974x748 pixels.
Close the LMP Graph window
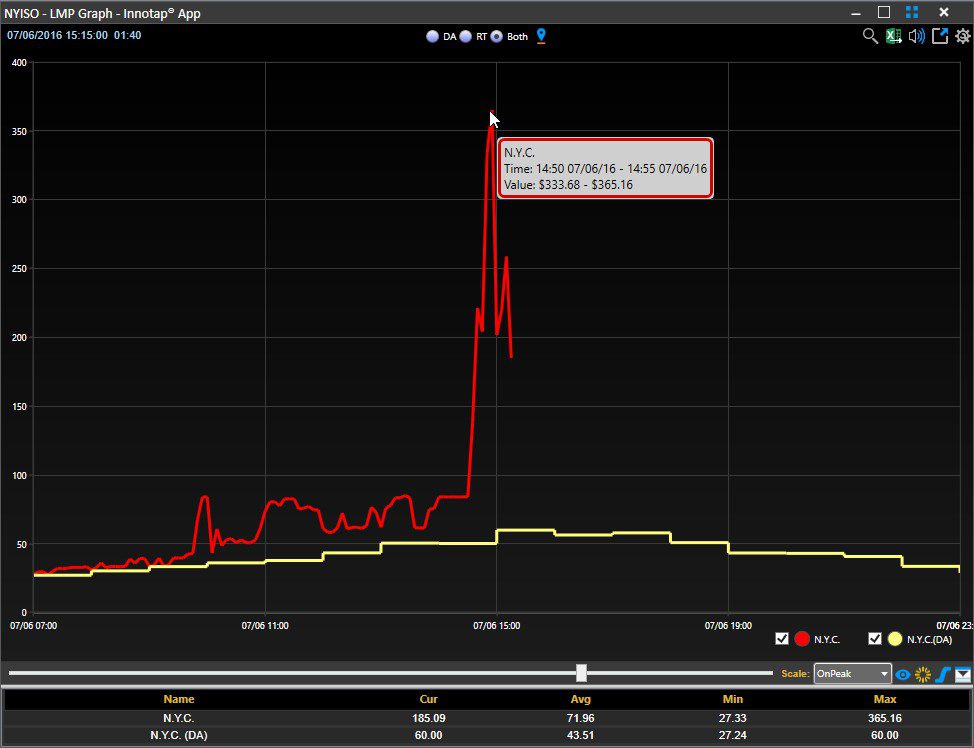coord(944,12)
